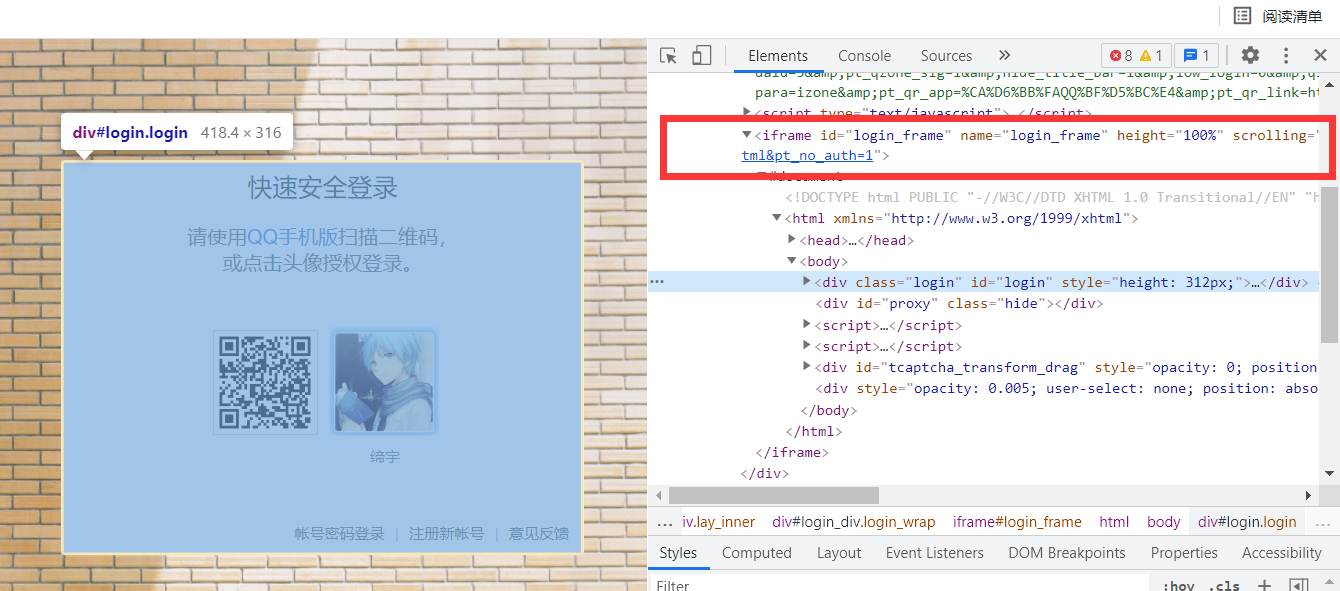Click the 1 warning badge
The width and height of the screenshot is (1340, 591).
click(x=1154, y=55)
